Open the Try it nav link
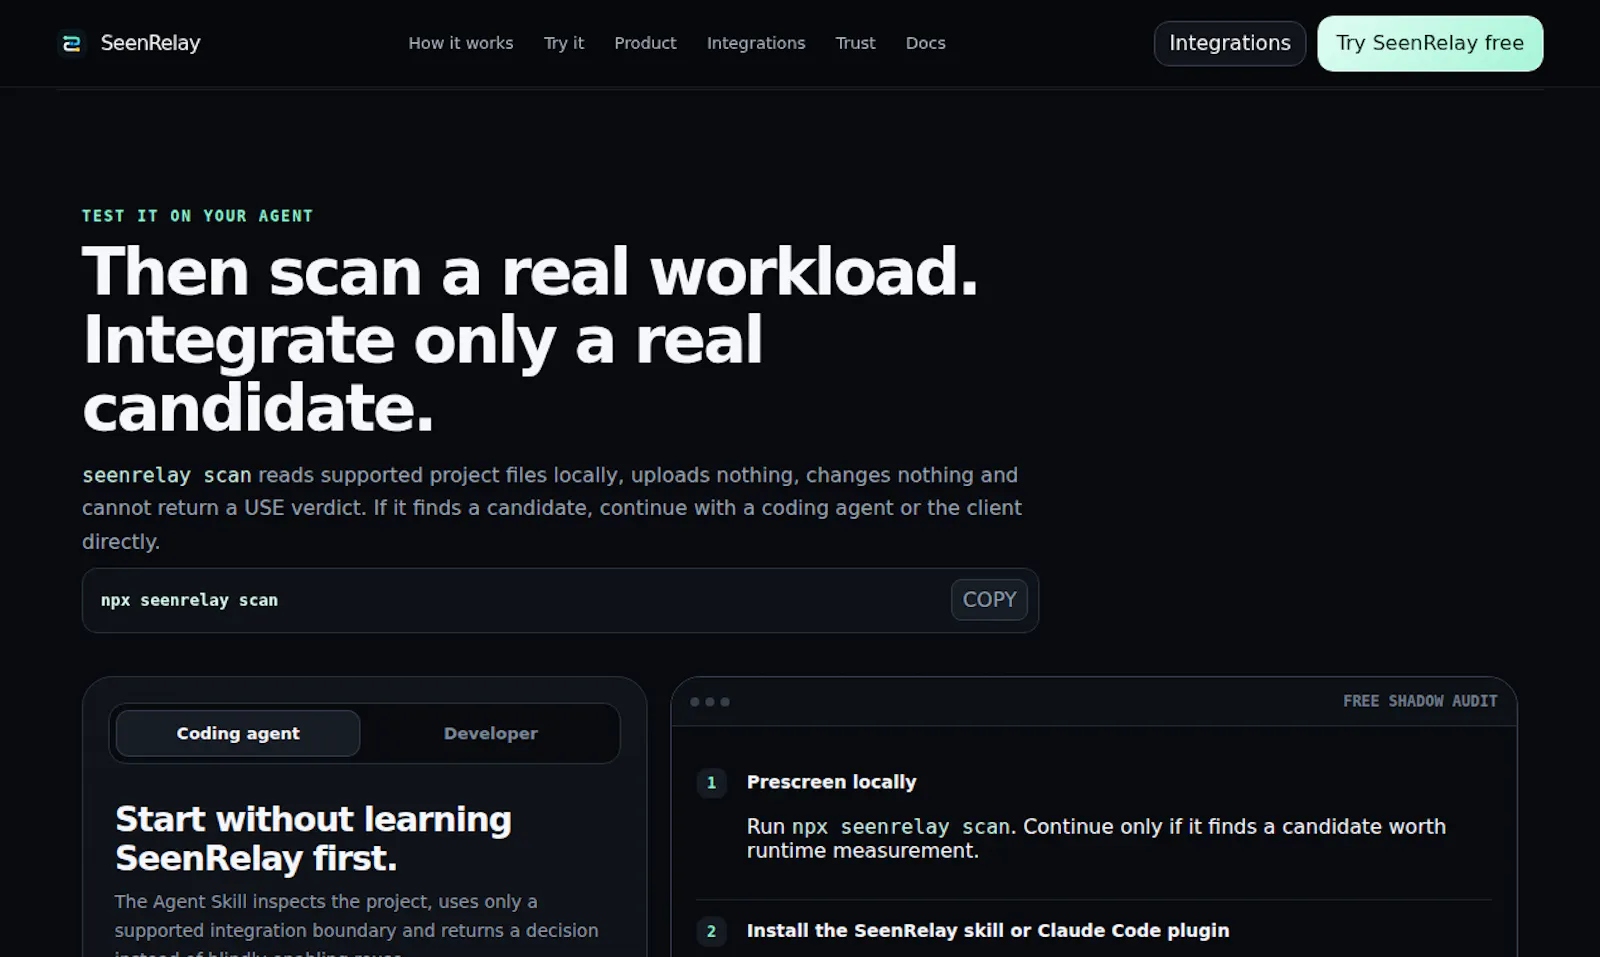 (564, 43)
